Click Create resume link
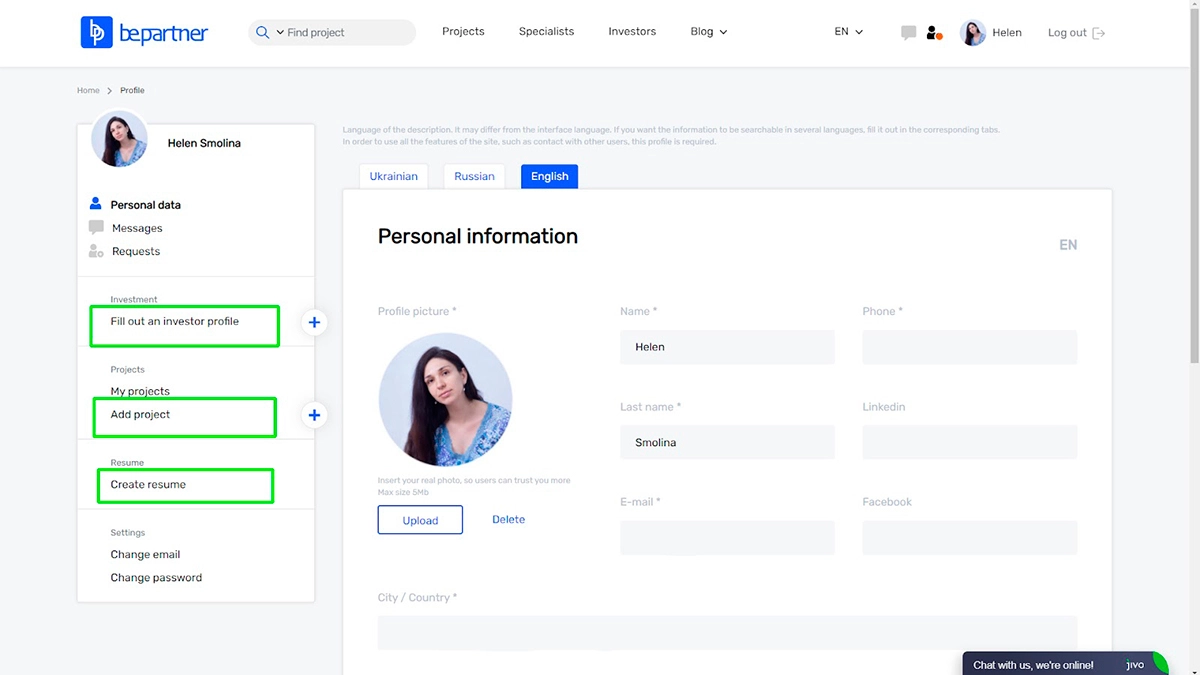 (x=148, y=484)
